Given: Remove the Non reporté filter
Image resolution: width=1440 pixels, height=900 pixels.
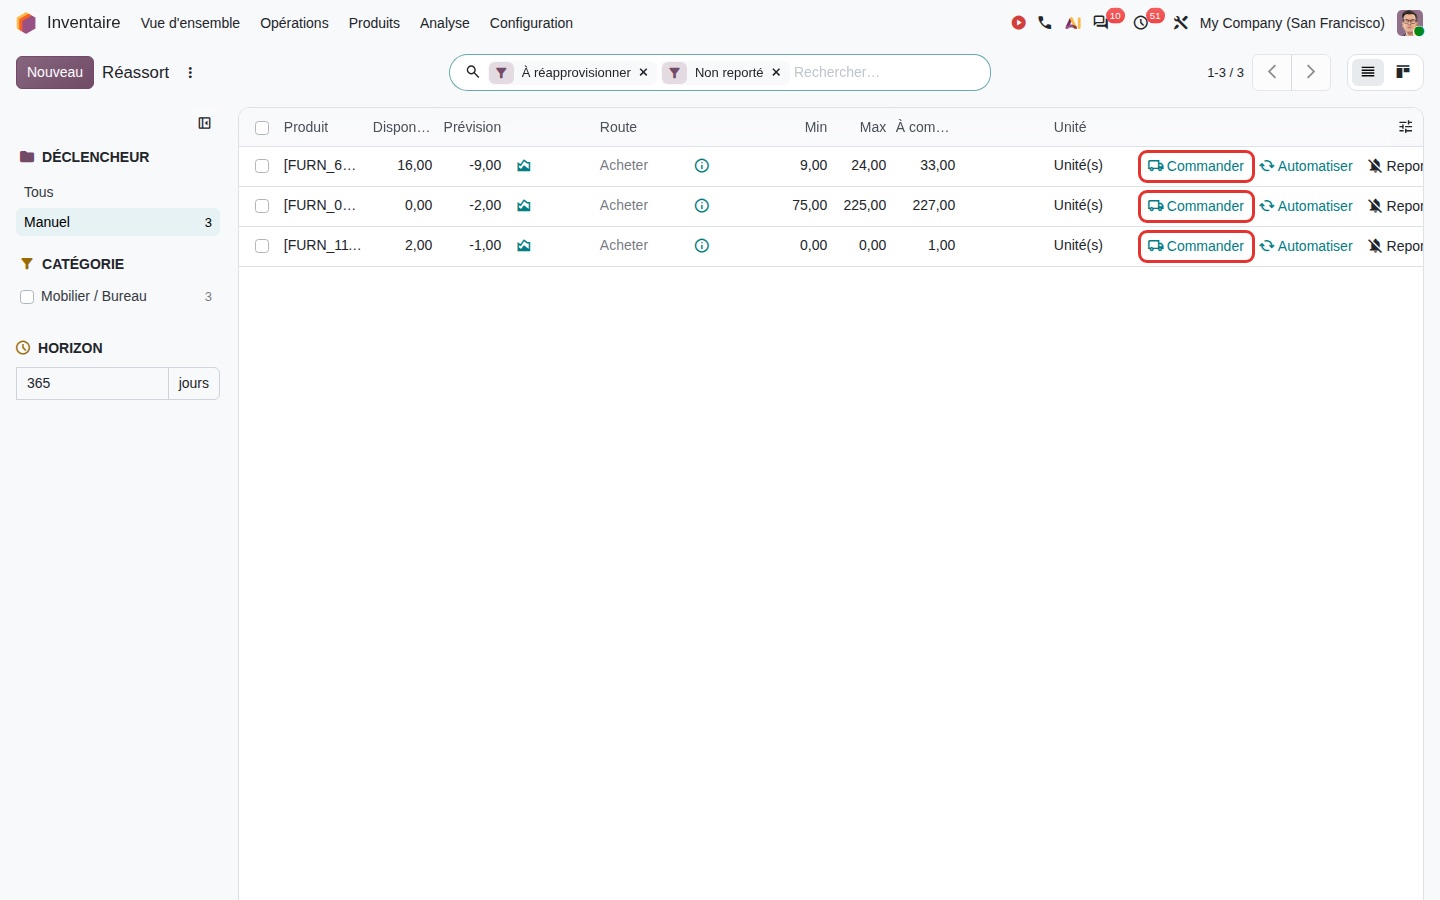Looking at the screenshot, I should point(776,73).
